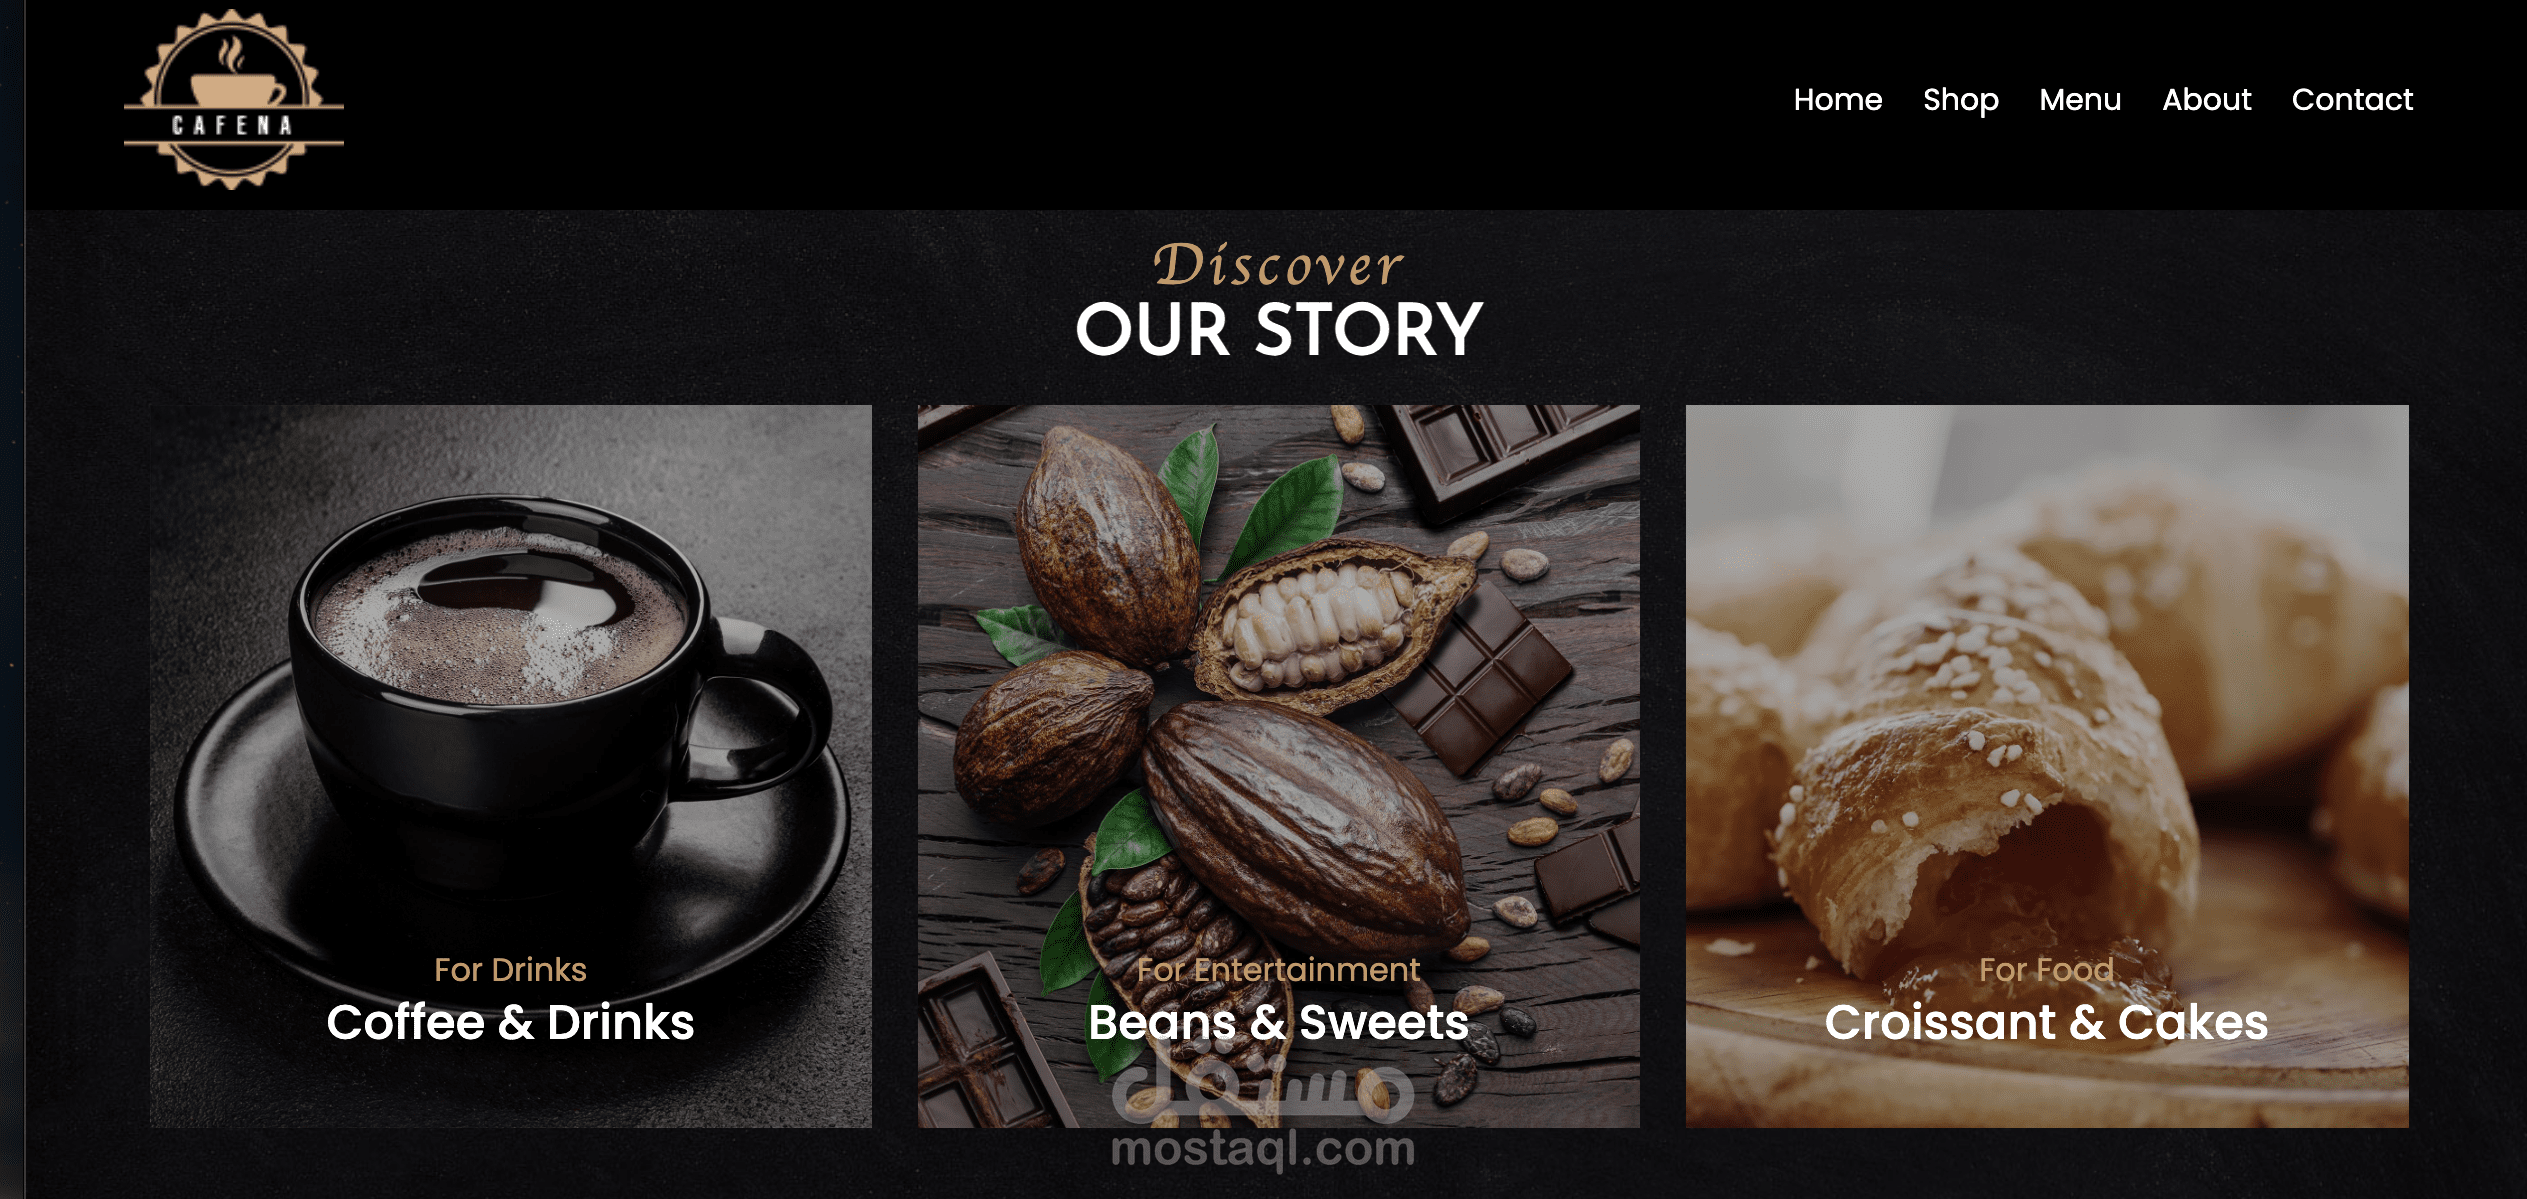This screenshot has width=2527, height=1199.
Task: Click the For Drinks label
Action: (510, 969)
